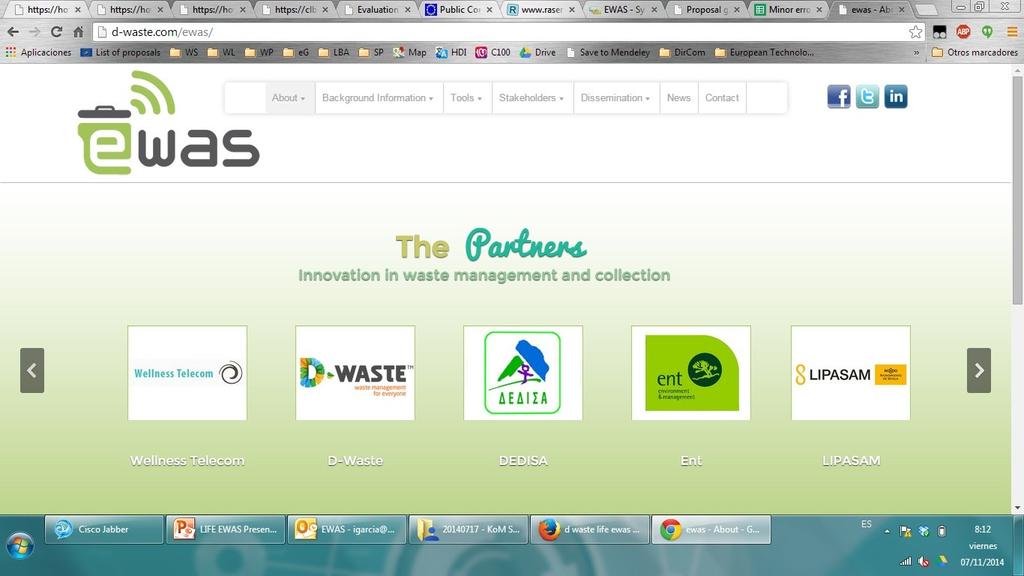Click the ES language indicator

coord(866,524)
